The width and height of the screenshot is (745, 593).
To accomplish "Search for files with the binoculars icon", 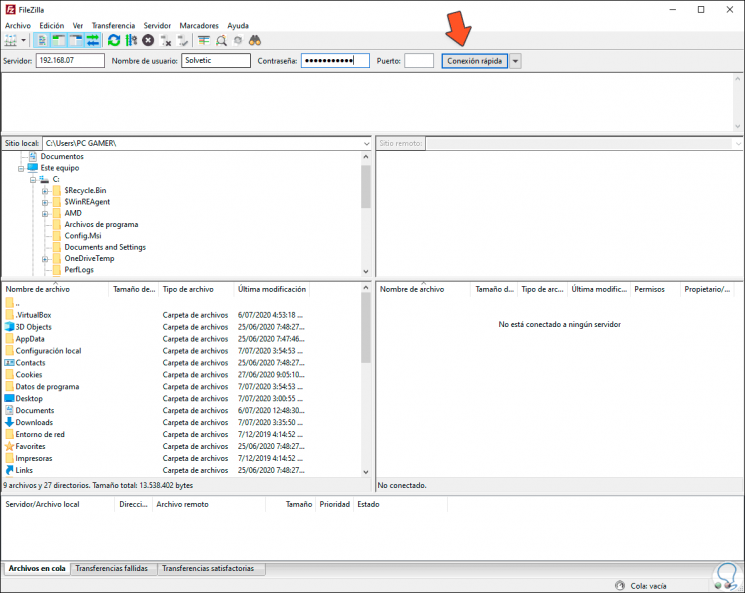I will (255, 40).
